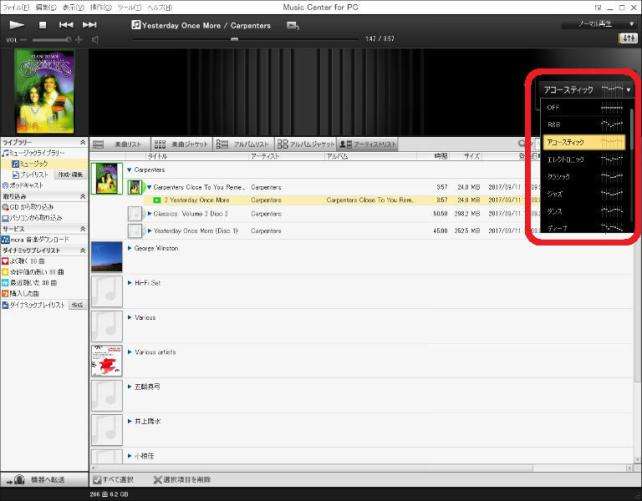Viewport: 642px width, 501px height.
Task: Select ミュージックライブラリー in the sidebar
Action: point(33,153)
